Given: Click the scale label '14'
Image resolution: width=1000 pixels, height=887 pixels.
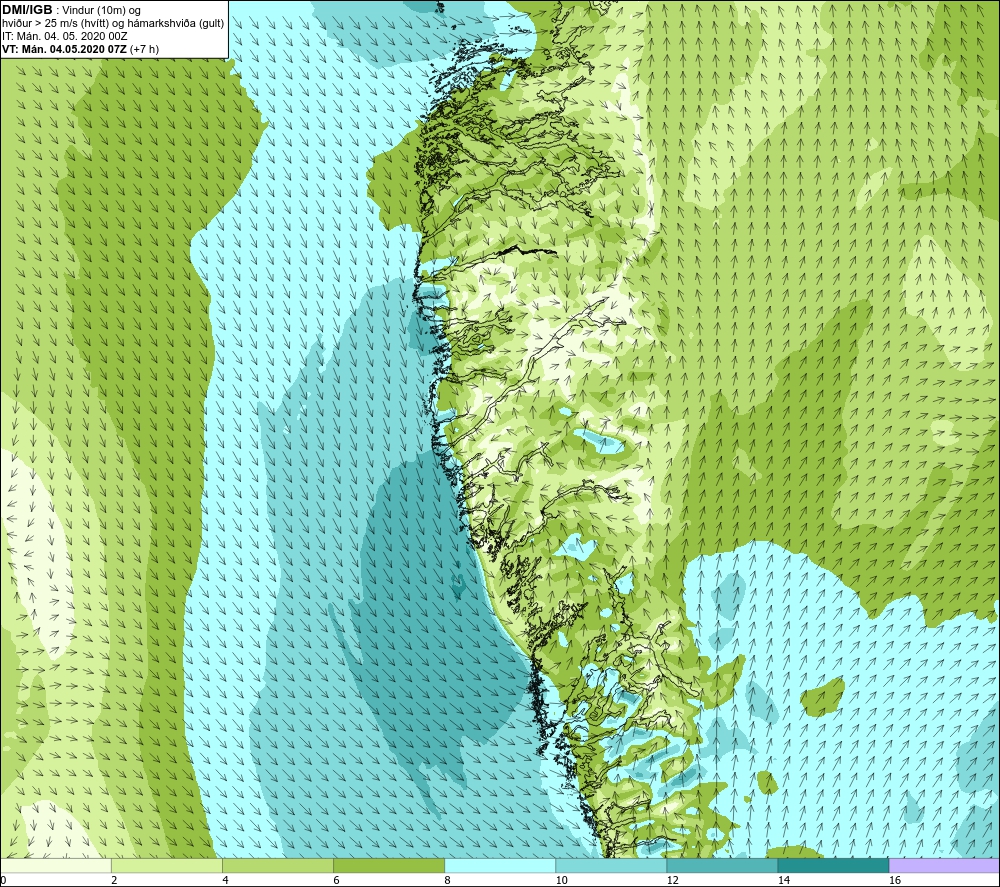Looking at the screenshot, I should click(784, 880).
